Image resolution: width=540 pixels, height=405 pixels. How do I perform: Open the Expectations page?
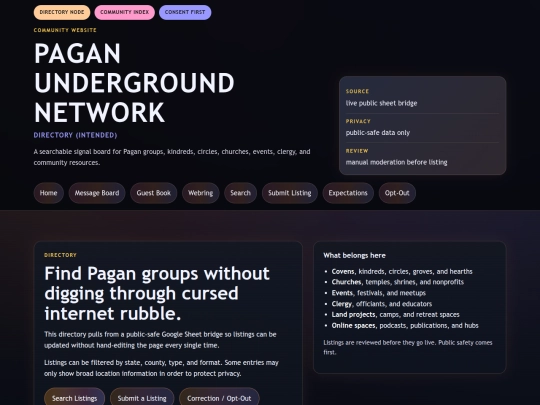(348, 193)
